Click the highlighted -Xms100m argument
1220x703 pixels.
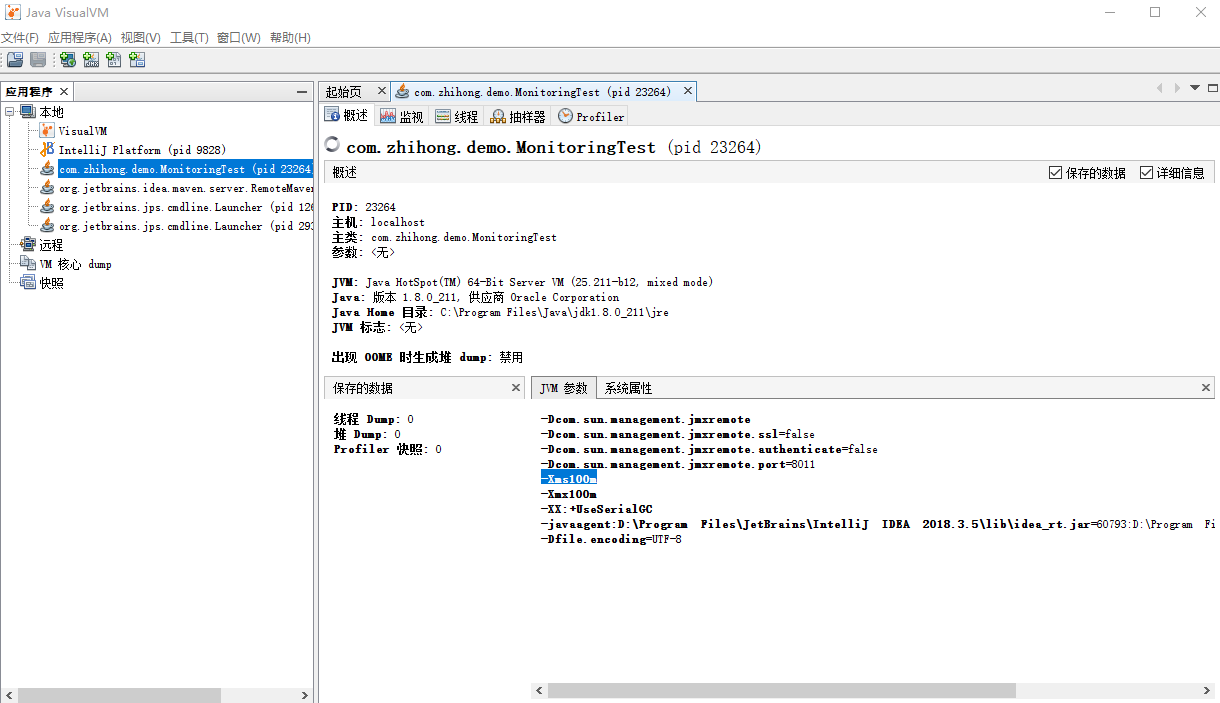tap(568, 479)
